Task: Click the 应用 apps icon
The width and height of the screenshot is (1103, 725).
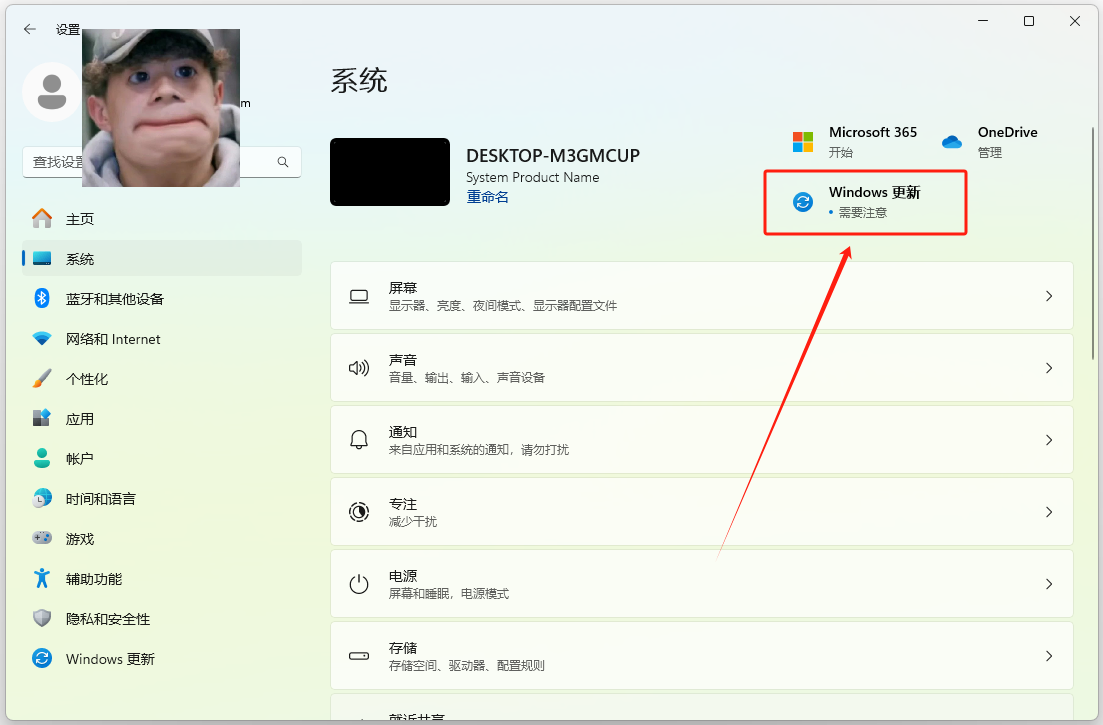Action: click(42, 418)
